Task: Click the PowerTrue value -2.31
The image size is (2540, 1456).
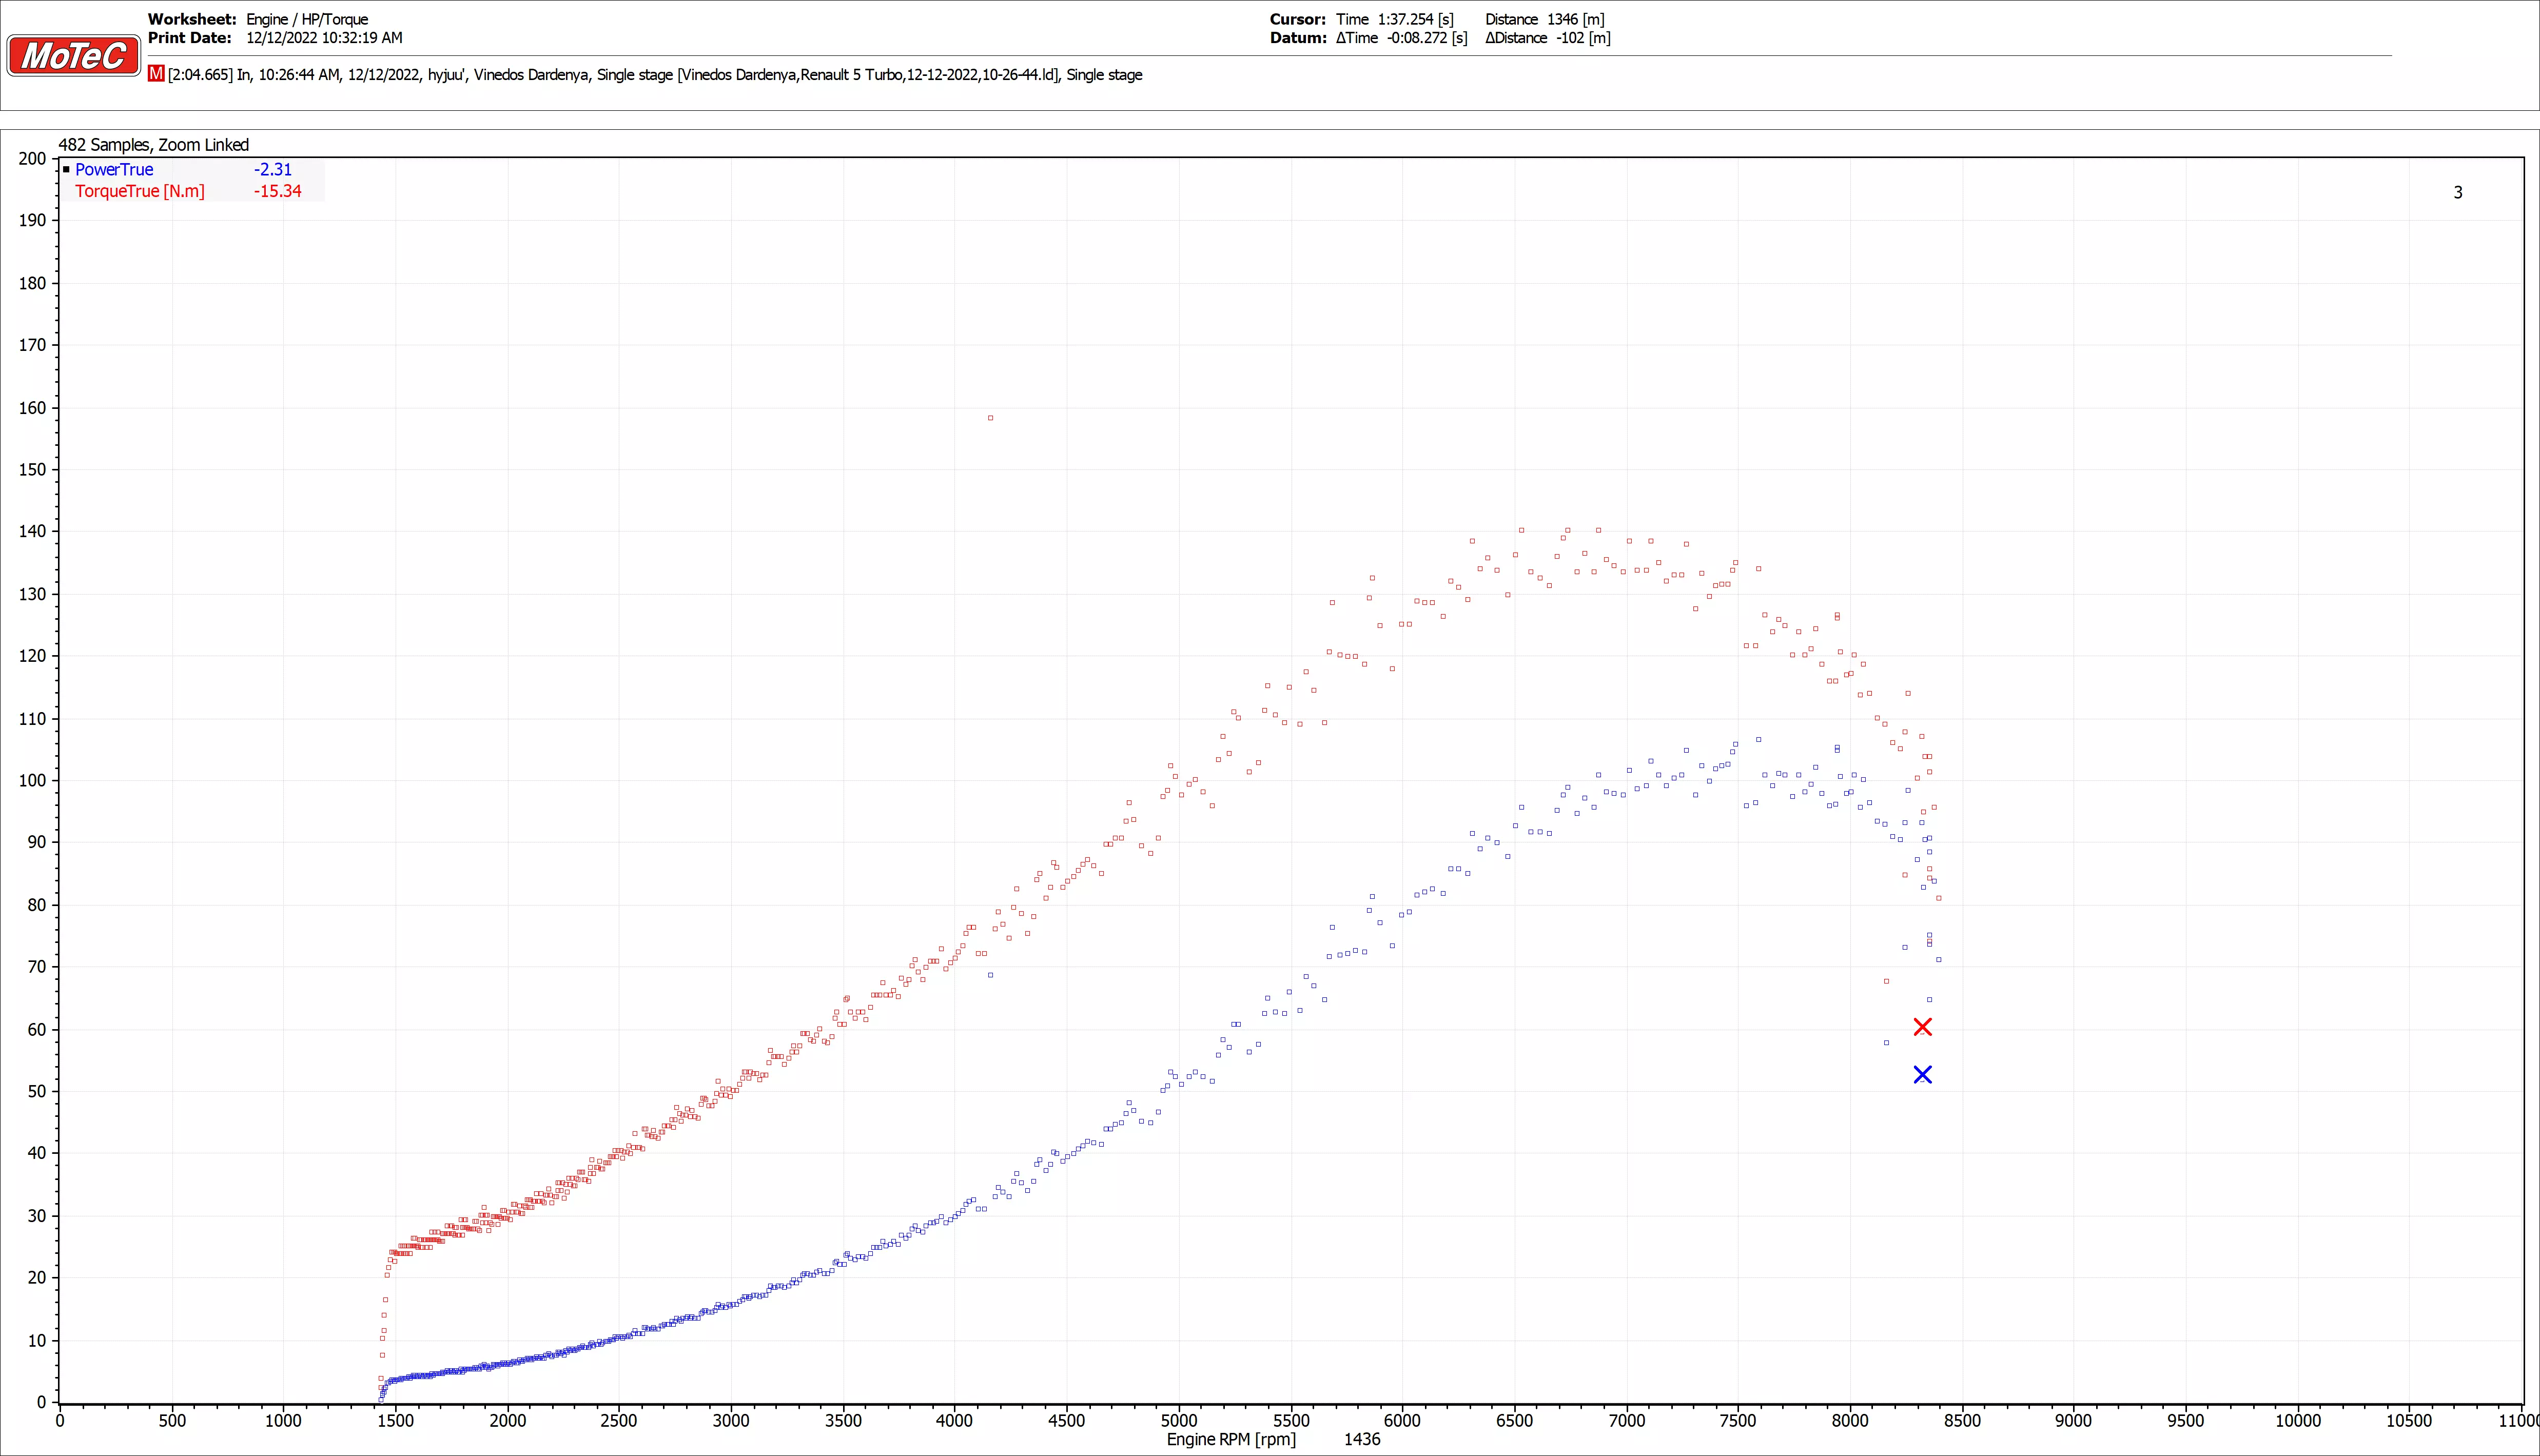Action: (x=272, y=170)
